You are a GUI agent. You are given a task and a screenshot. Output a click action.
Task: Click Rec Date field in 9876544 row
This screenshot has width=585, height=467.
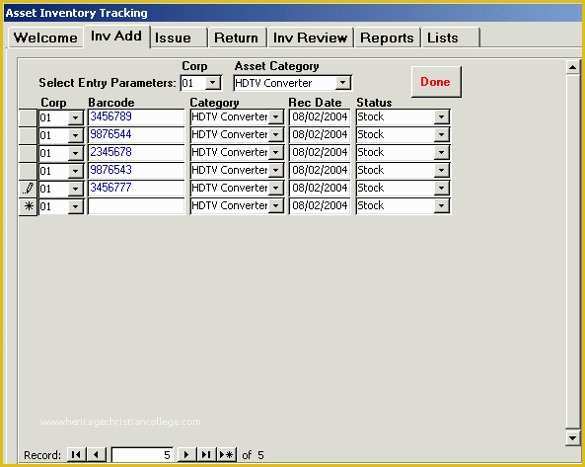point(320,135)
